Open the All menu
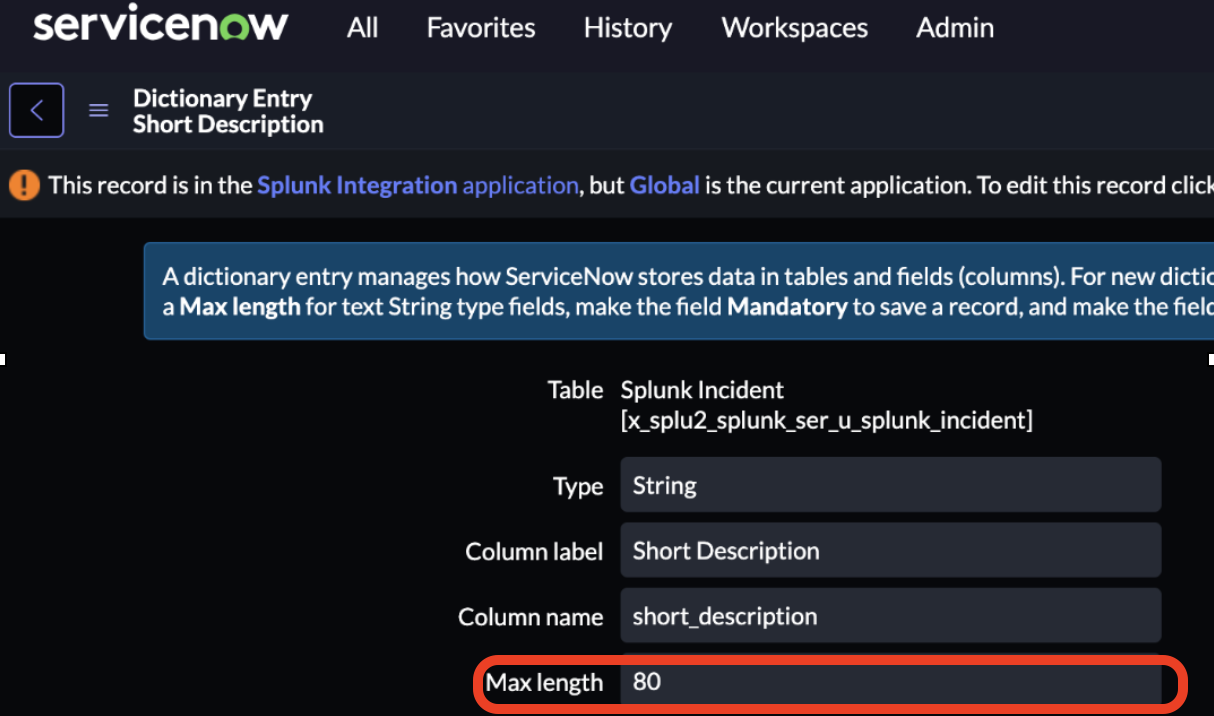Viewport: 1214px width, 716px height. (362, 28)
